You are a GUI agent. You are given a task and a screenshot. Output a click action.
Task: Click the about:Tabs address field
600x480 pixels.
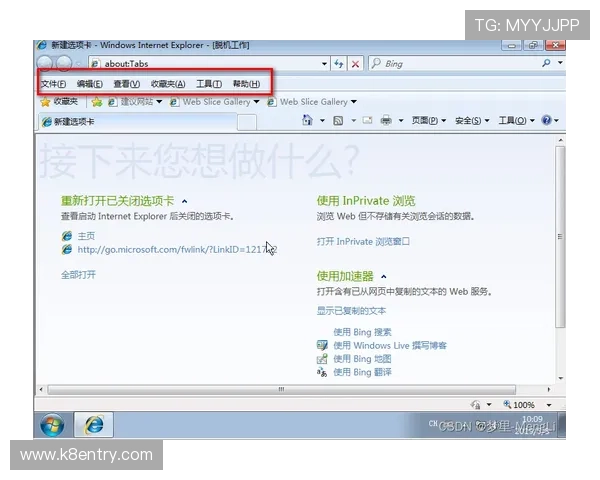(209, 64)
